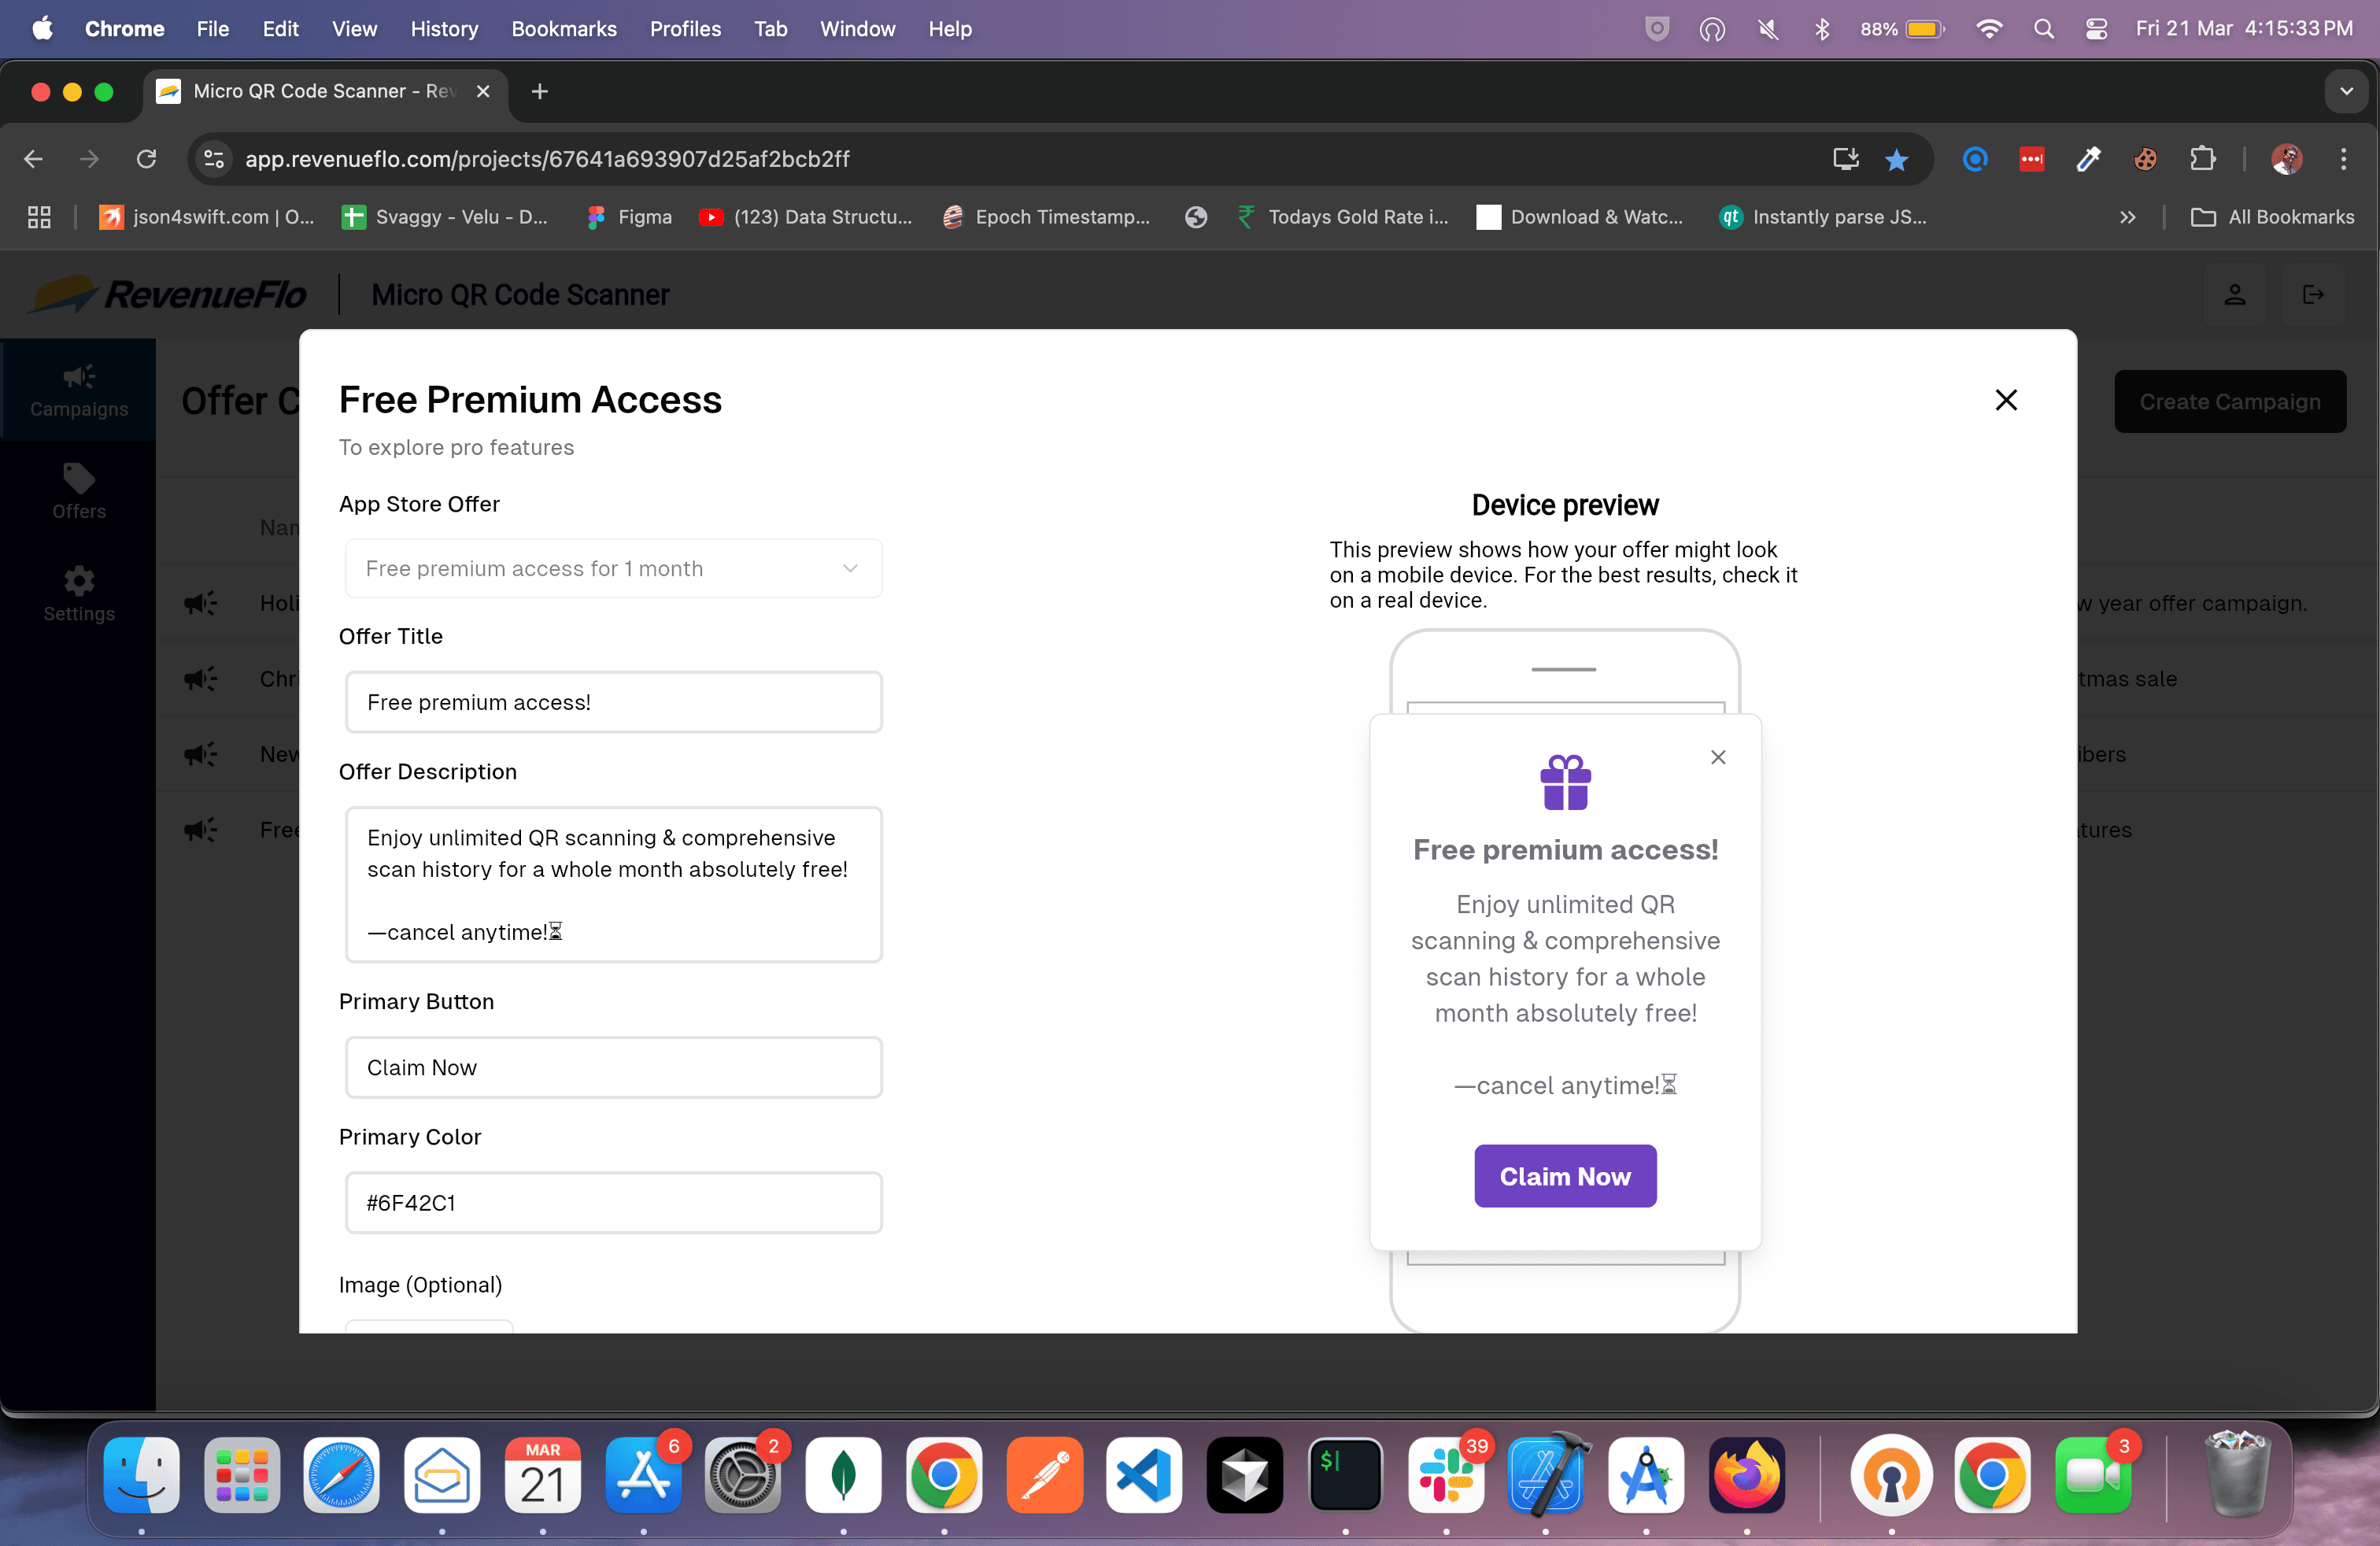Click the account profile icon near Create Campaign
The width and height of the screenshot is (2380, 1546).
point(2236,294)
